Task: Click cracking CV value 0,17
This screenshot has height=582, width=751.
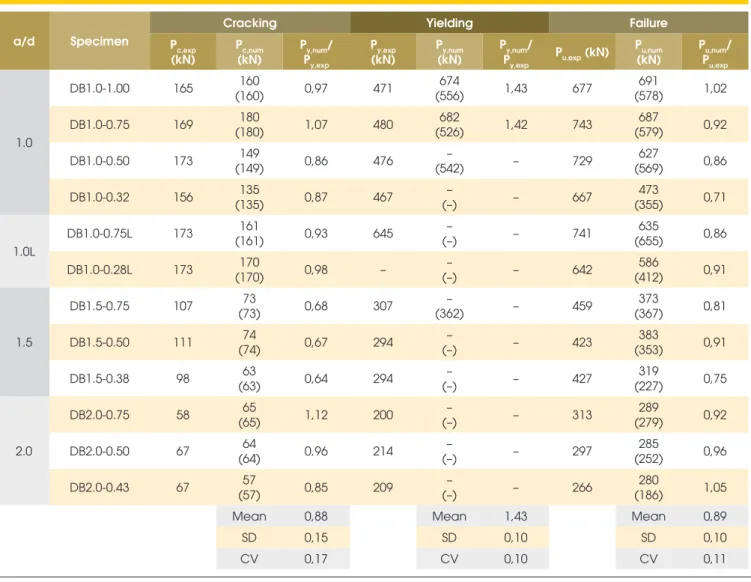Action: (316, 559)
